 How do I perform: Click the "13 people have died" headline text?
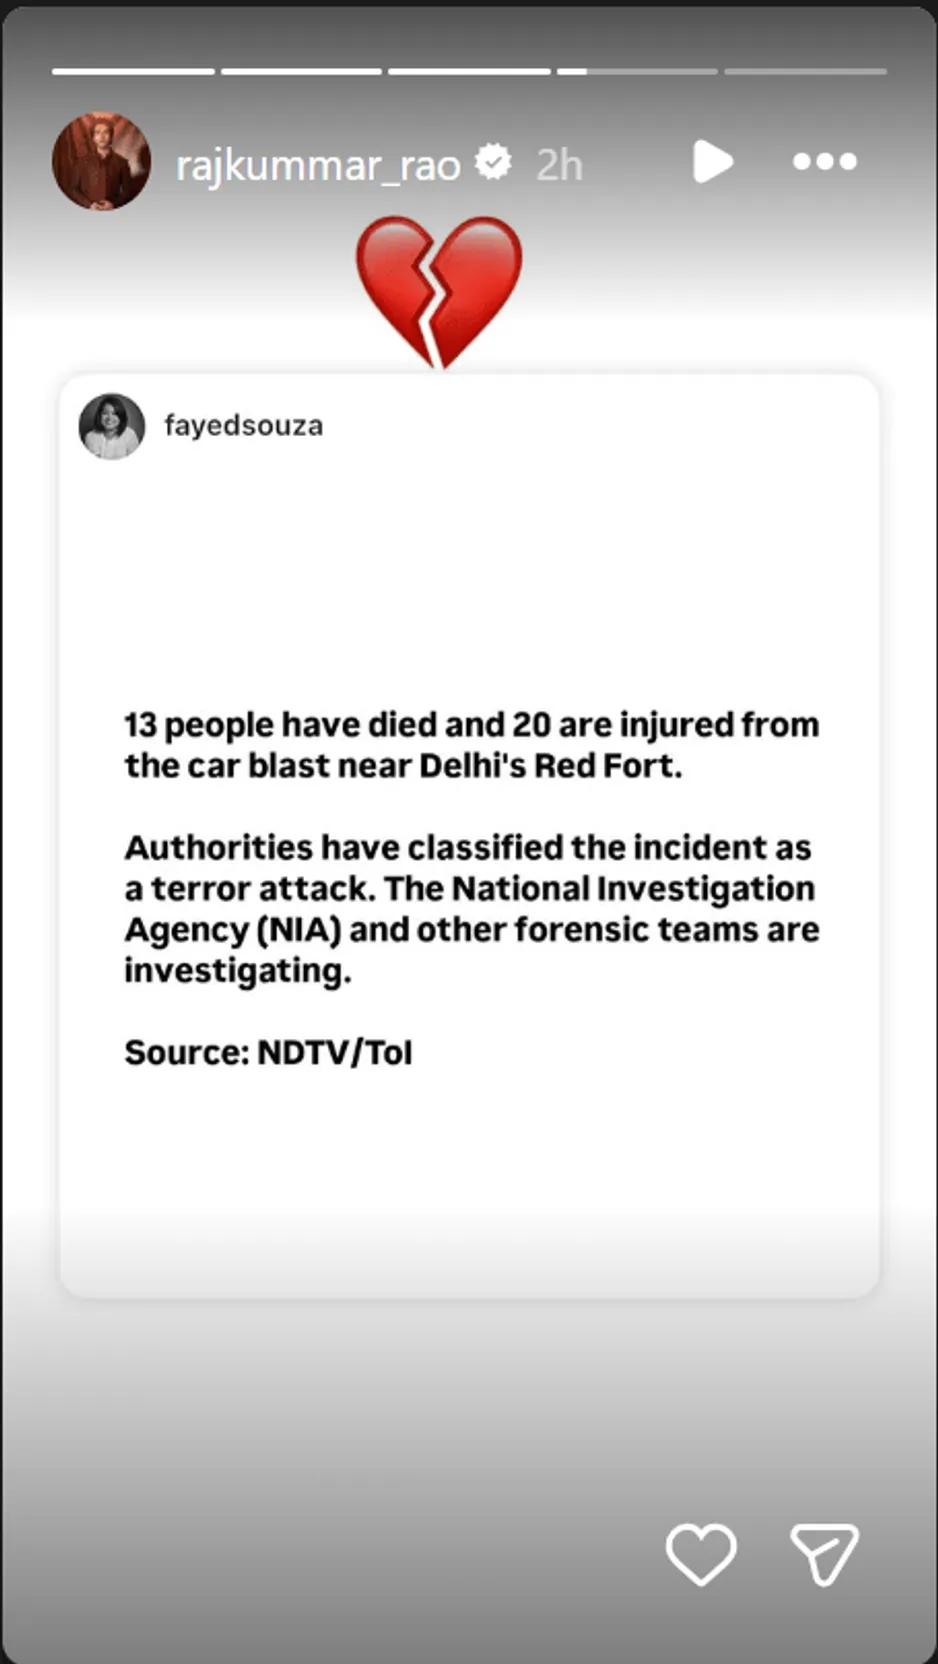coord(471,745)
